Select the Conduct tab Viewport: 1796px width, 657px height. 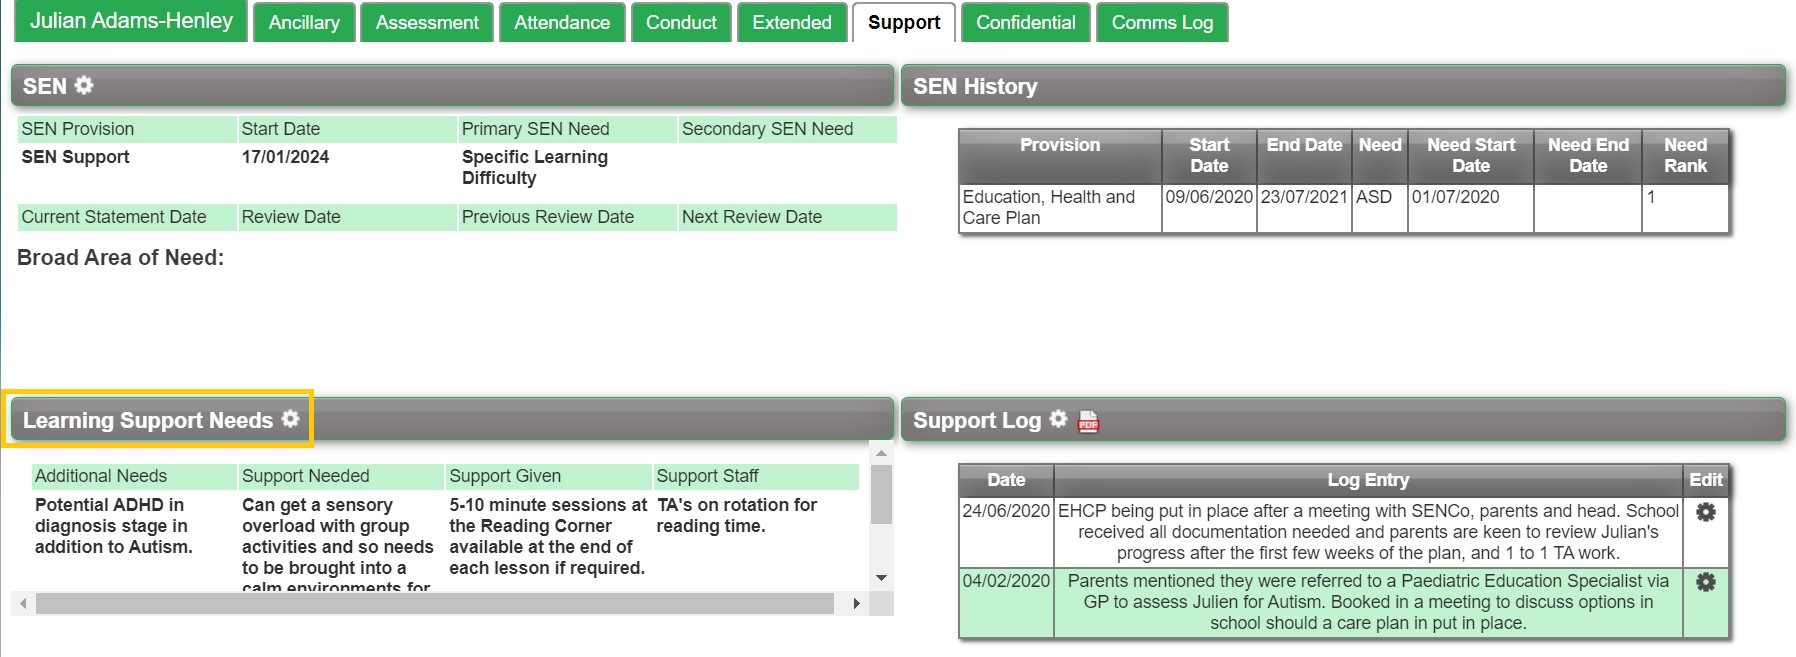[681, 23]
